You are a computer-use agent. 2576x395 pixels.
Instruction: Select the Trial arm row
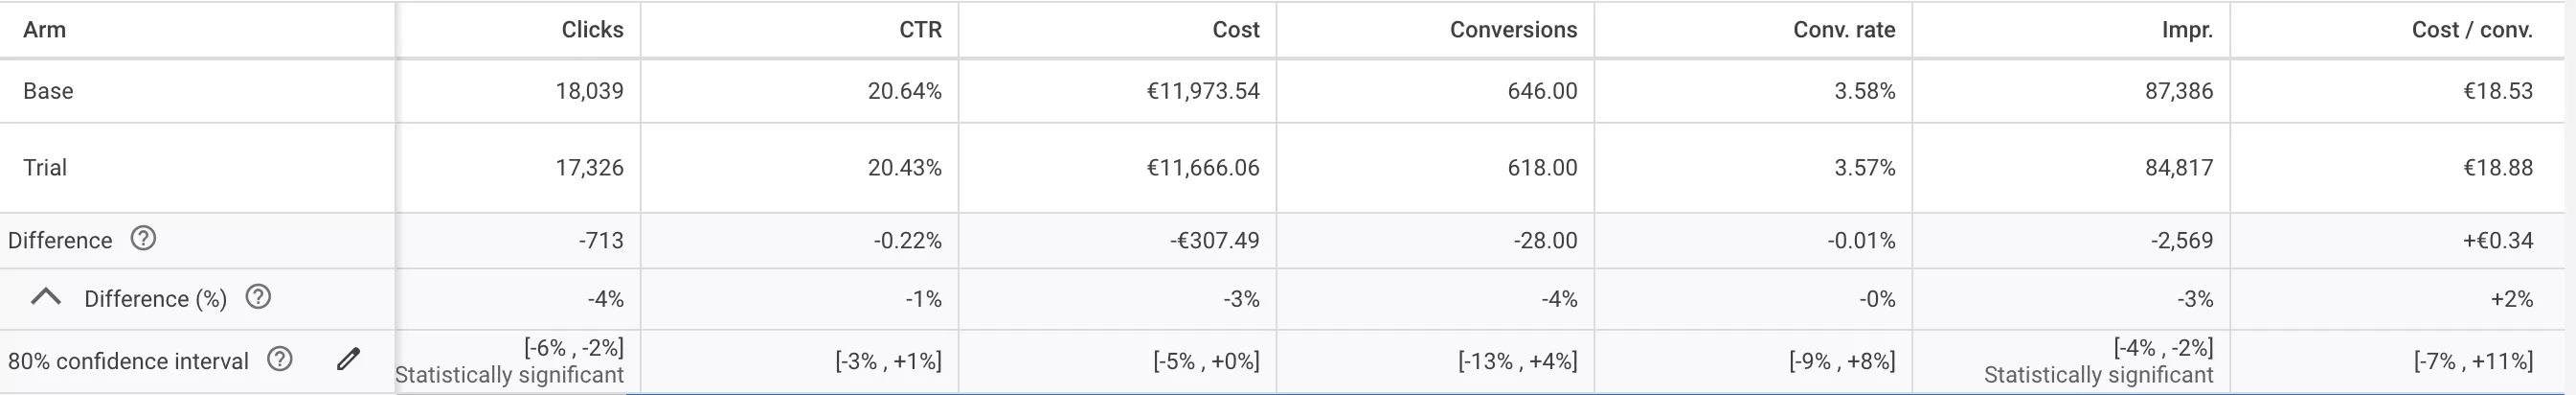[x=1288, y=167]
